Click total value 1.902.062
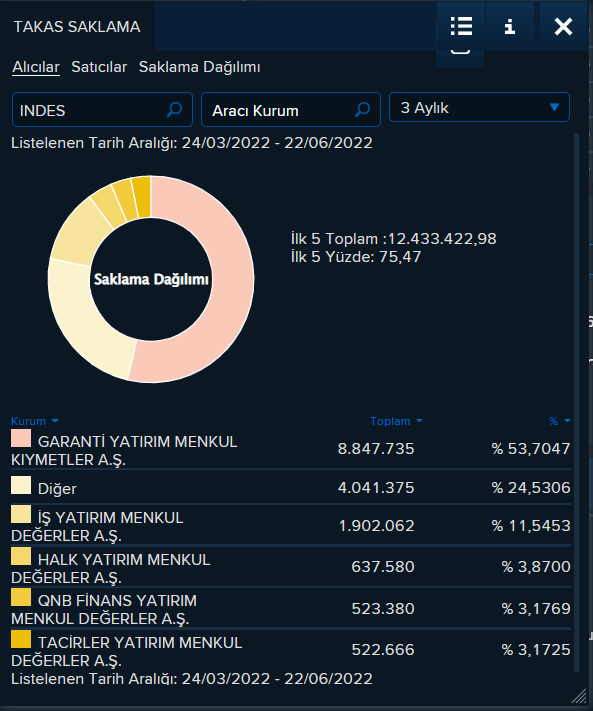 click(x=376, y=526)
